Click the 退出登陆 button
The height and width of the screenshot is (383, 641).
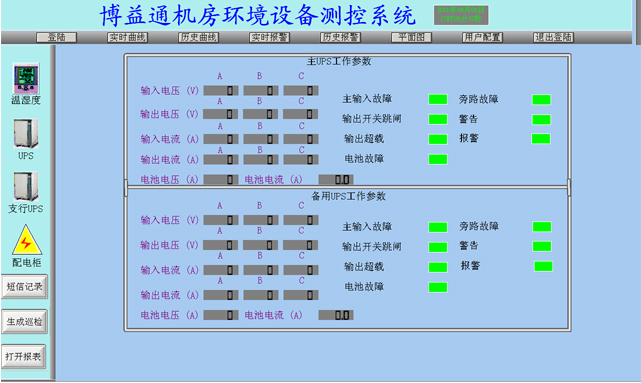click(554, 38)
